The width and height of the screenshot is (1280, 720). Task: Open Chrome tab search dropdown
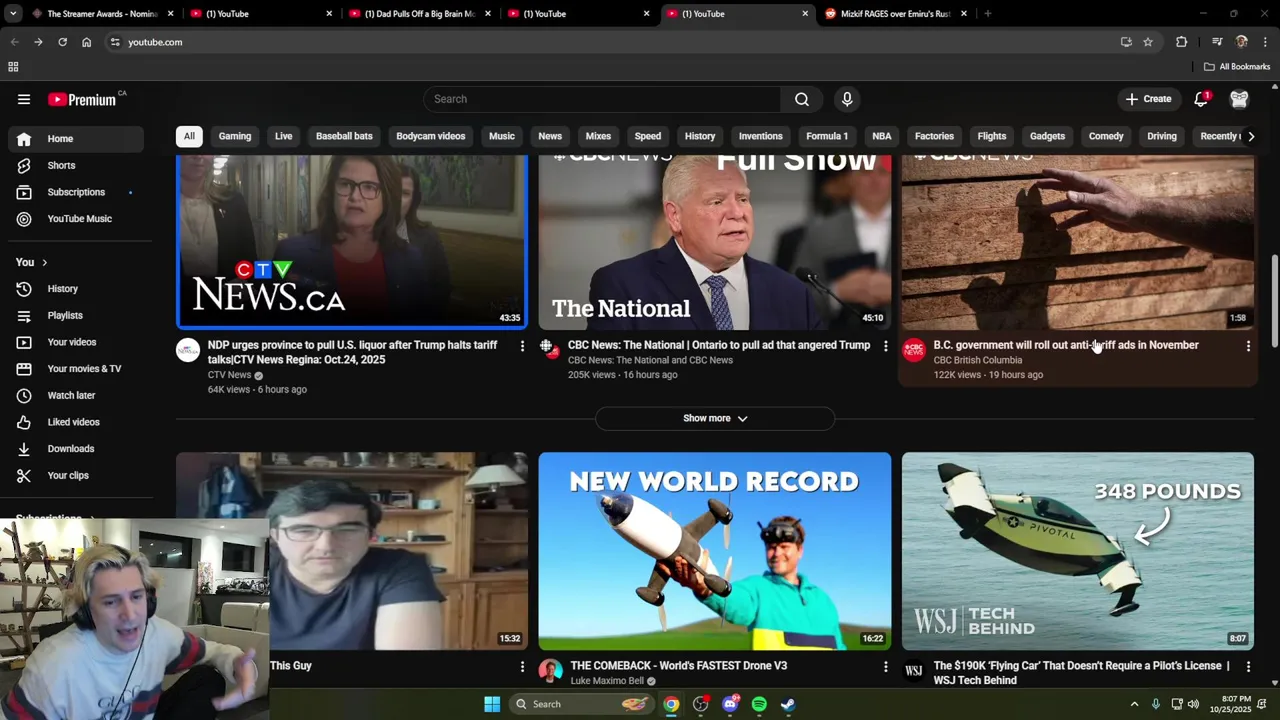[13, 14]
